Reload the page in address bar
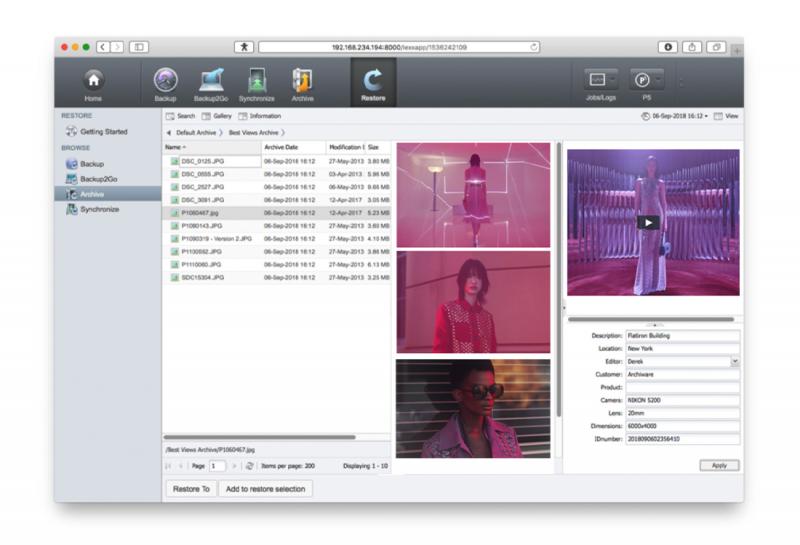This screenshot has height=545, width=800. pyautogui.click(x=534, y=47)
